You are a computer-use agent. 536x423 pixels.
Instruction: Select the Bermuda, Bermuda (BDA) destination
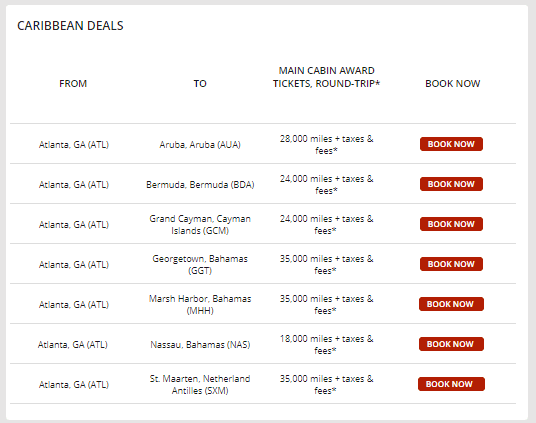(x=200, y=185)
